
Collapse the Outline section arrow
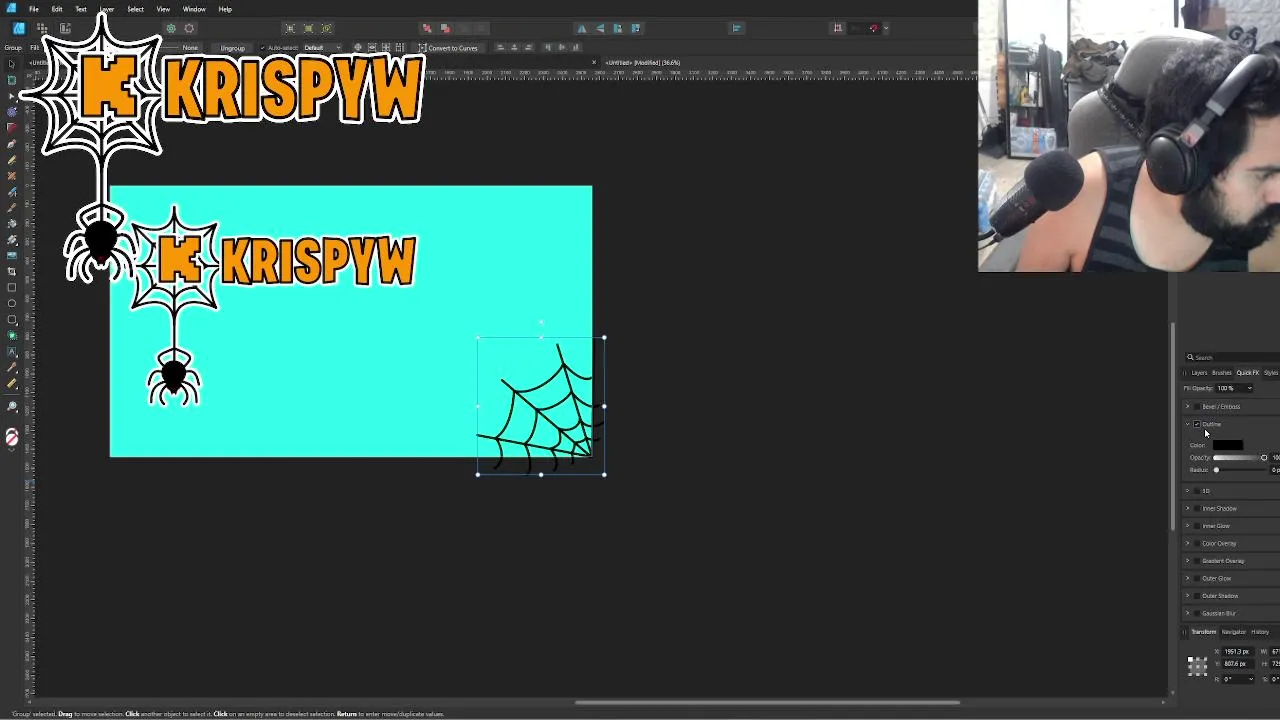click(1188, 424)
